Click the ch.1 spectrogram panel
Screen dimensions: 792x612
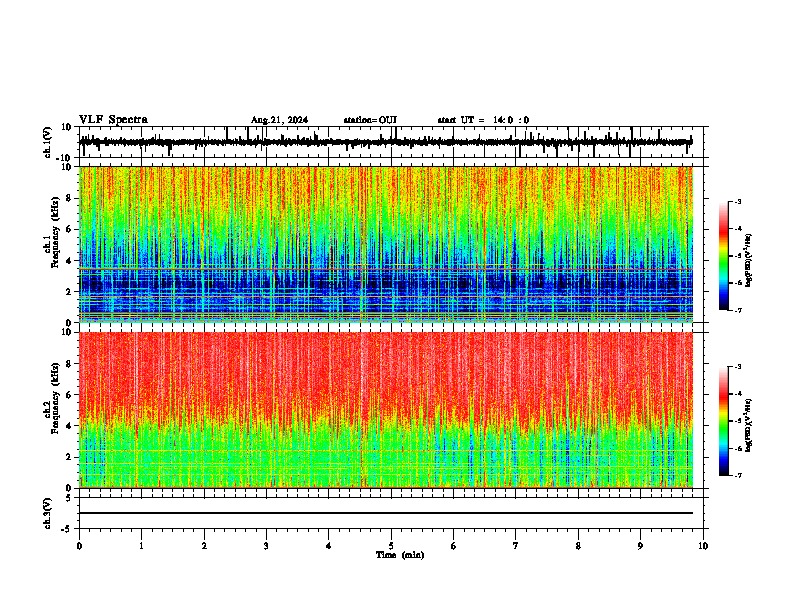(x=386, y=244)
